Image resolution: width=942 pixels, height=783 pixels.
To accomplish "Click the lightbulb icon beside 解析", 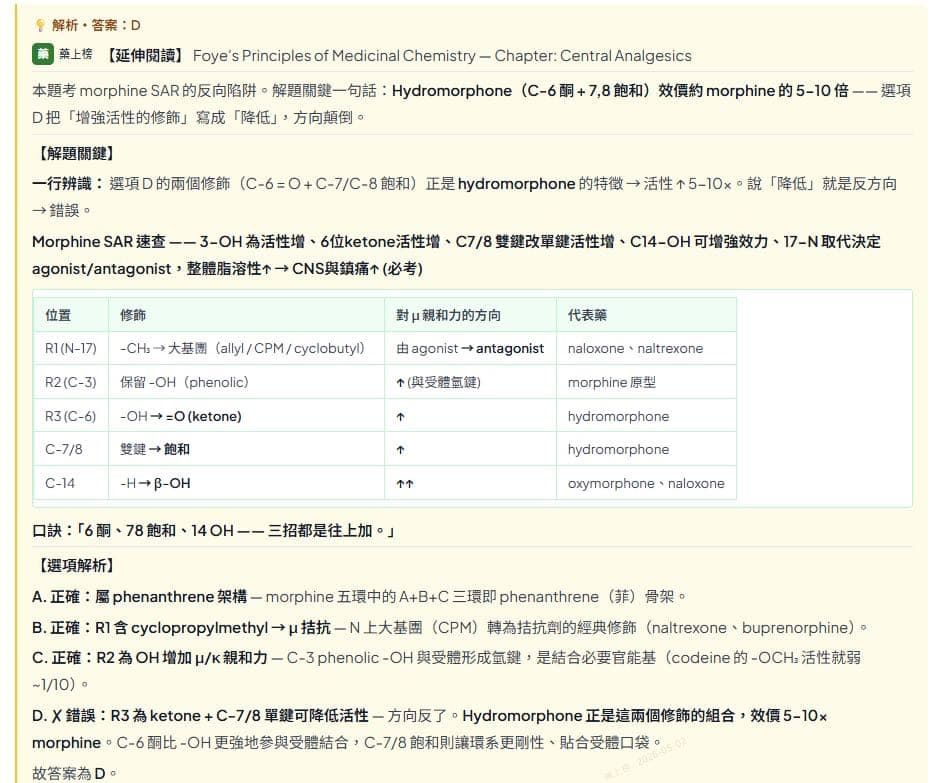I will [40, 25].
